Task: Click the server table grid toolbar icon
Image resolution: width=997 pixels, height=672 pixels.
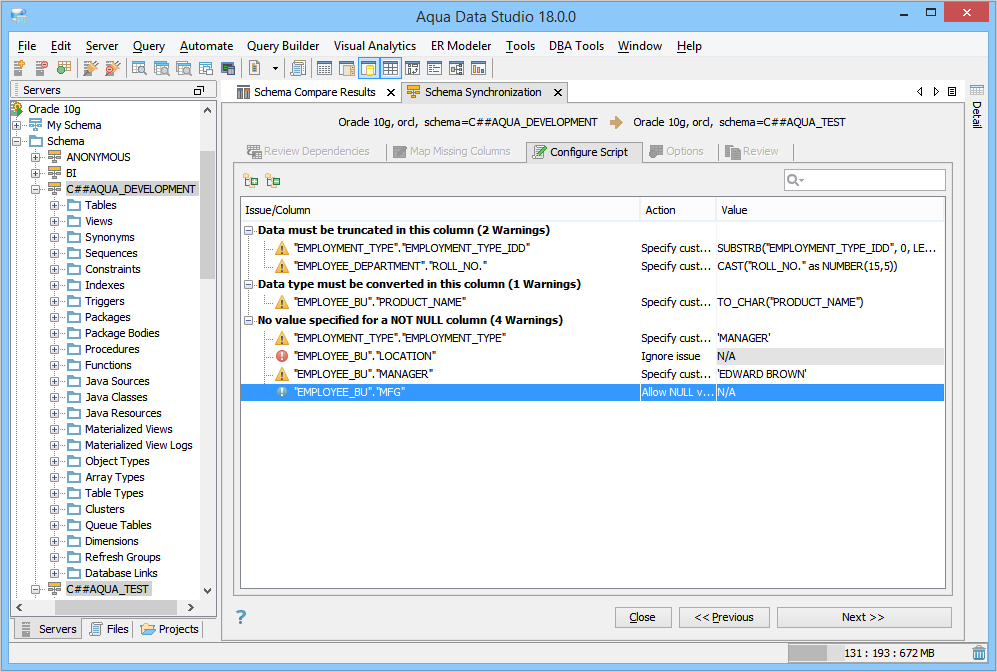Action: (64, 68)
